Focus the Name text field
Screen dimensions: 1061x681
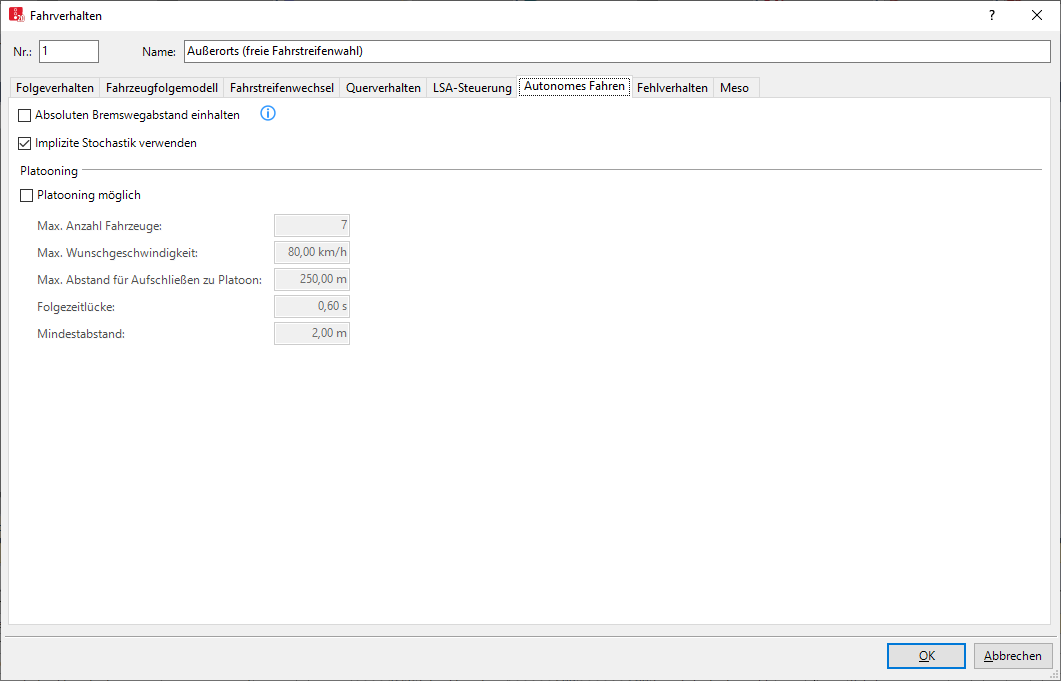(616, 51)
